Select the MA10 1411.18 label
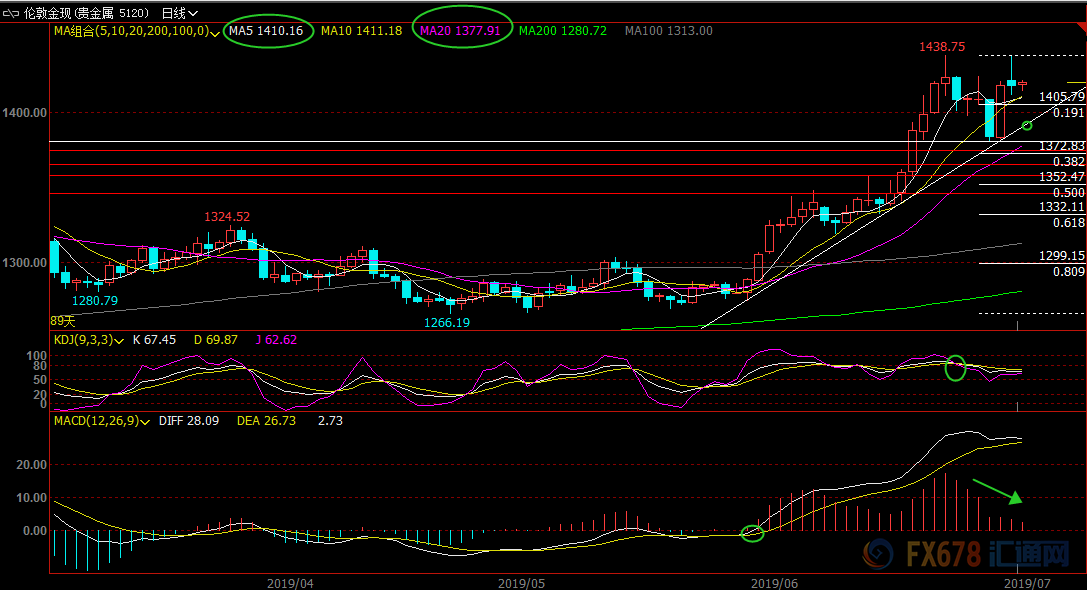The height and width of the screenshot is (590, 1087). [361, 31]
